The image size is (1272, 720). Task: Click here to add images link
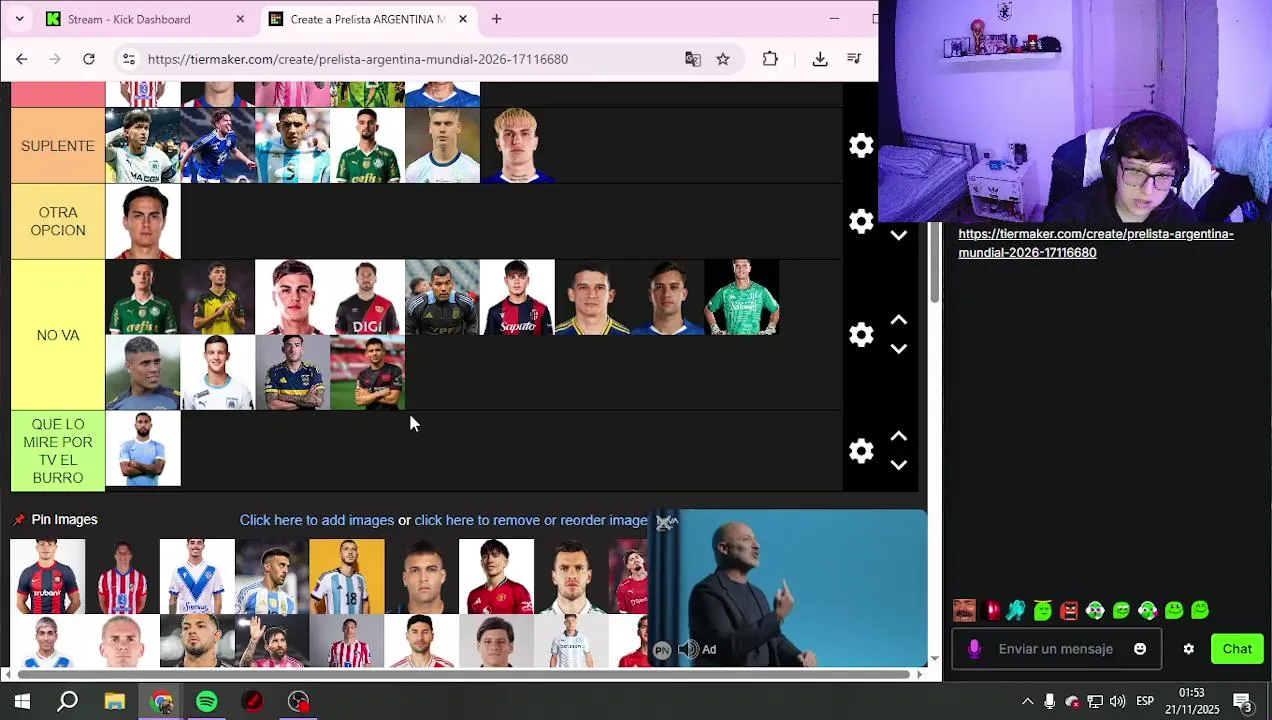317,520
